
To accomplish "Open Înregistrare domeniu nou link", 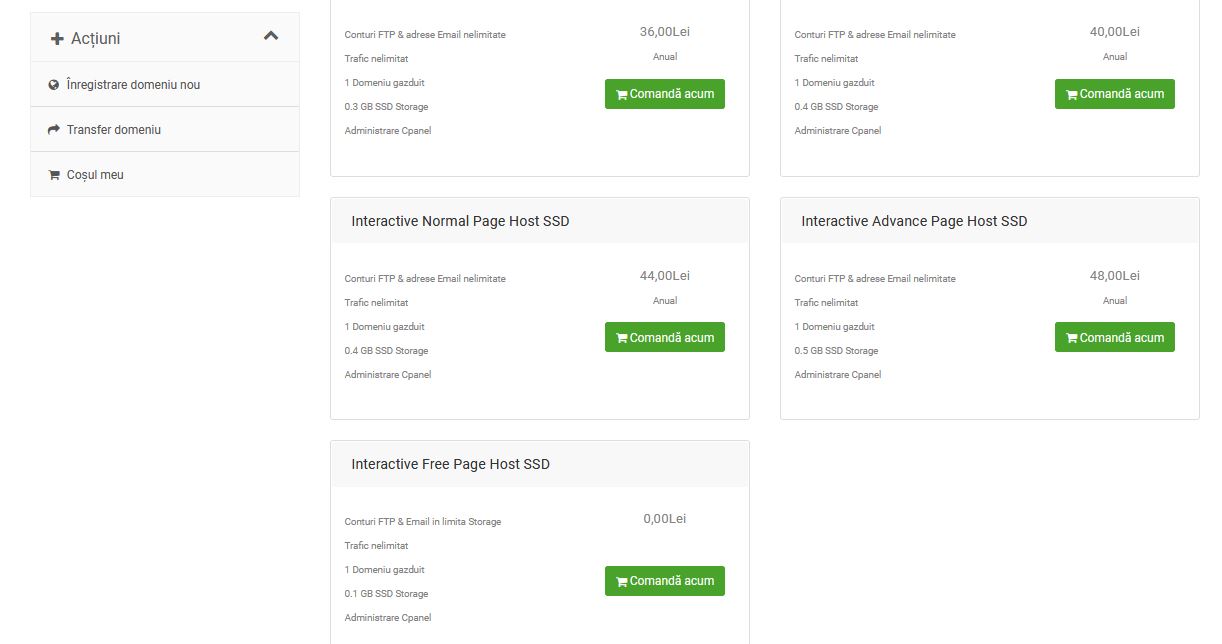I will click(x=165, y=85).
